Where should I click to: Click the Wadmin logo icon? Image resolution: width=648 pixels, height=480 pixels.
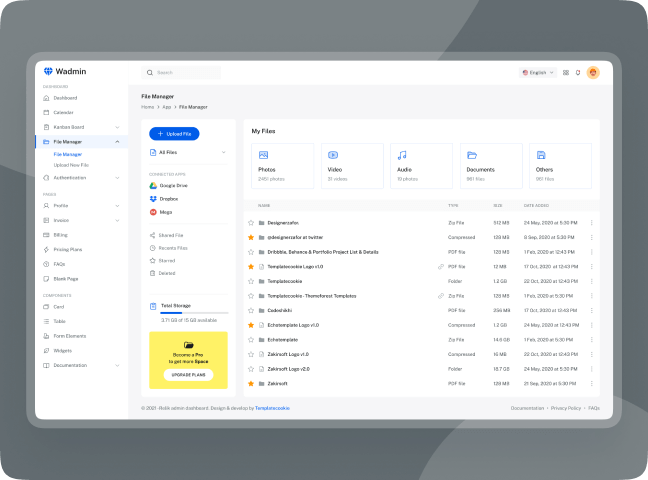tap(48, 72)
